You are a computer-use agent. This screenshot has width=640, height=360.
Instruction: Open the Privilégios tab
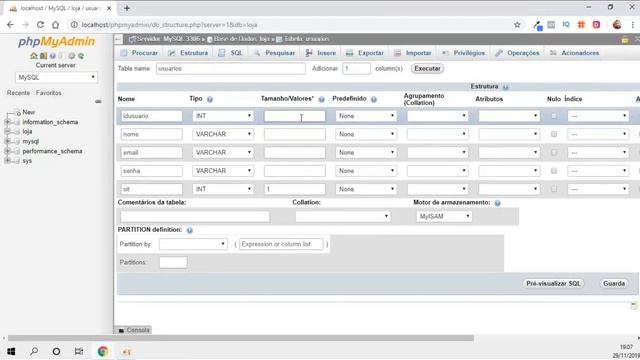coord(463,53)
